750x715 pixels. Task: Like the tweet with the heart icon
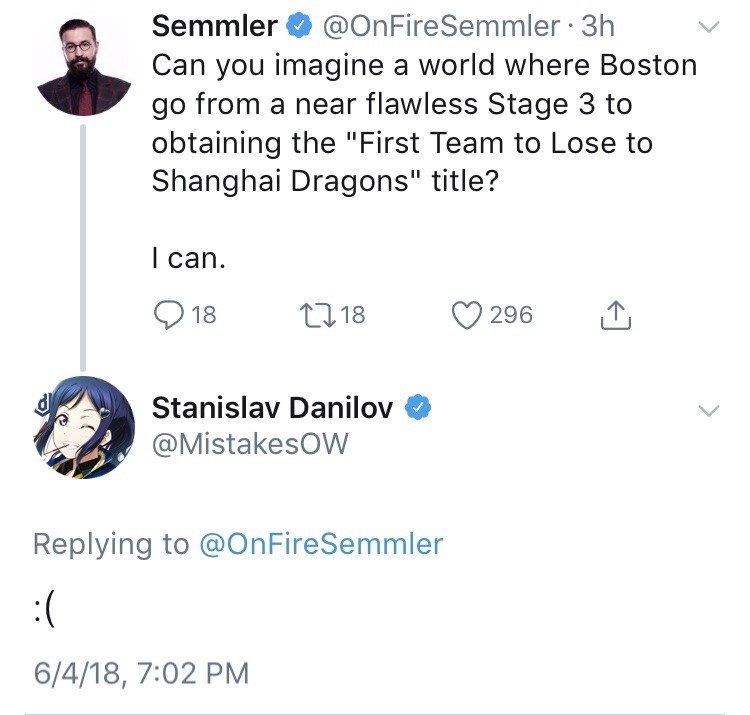pyautogui.click(x=467, y=315)
